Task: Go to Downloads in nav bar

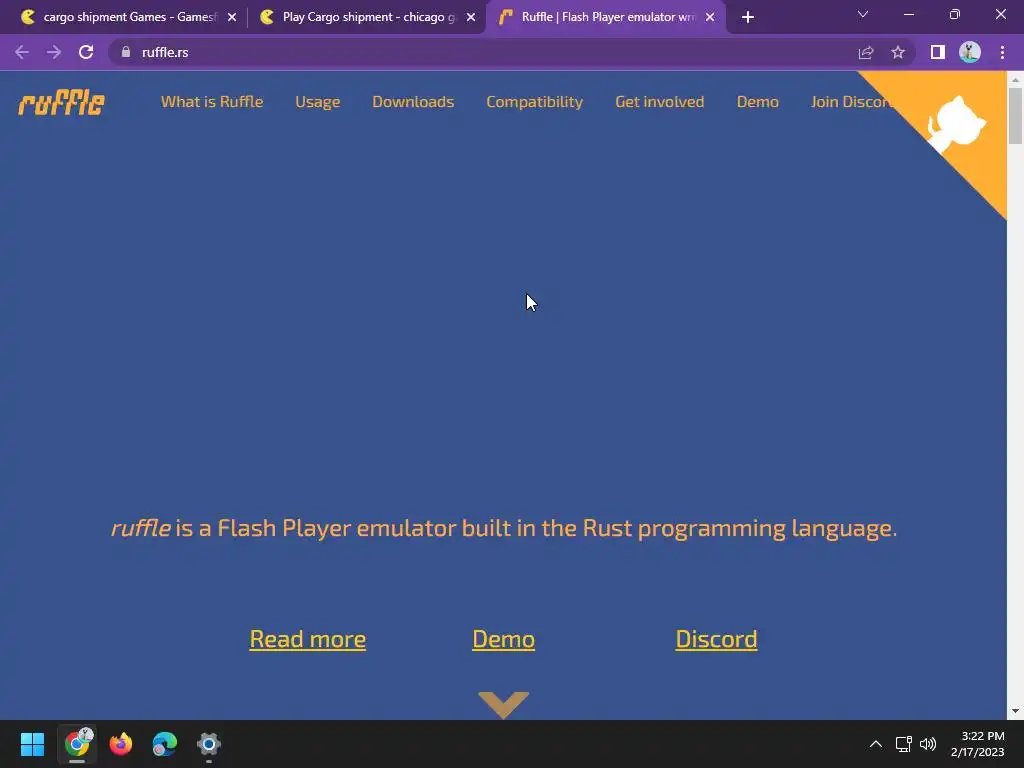Action: coord(413,102)
